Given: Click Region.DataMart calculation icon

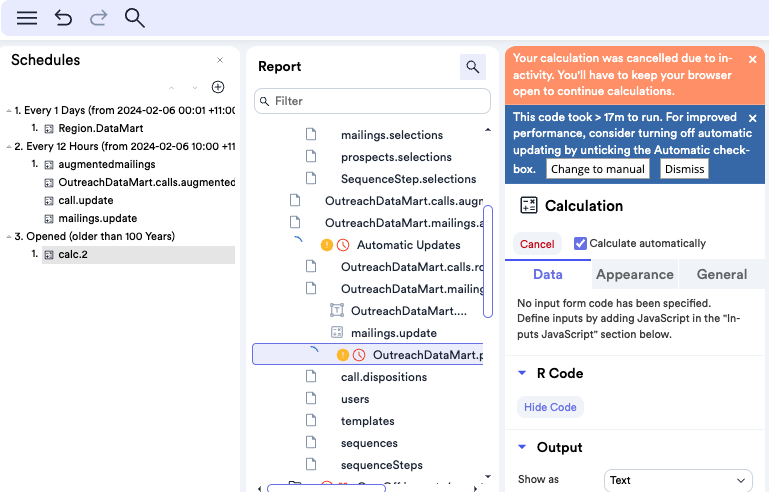Looking at the screenshot, I should [x=49, y=129].
